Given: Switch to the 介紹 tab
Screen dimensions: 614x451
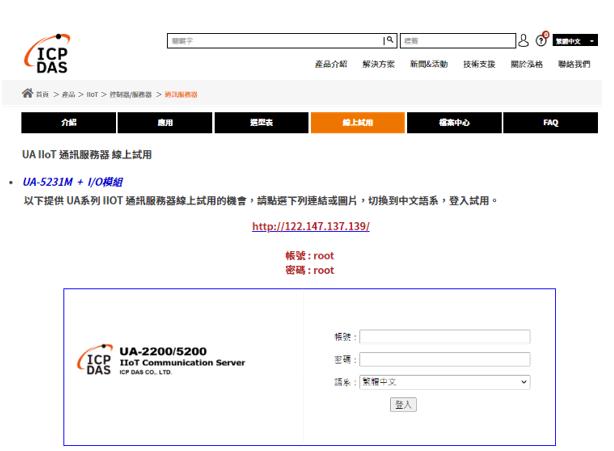Looking at the screenshot, I should (x=69, y=123).
